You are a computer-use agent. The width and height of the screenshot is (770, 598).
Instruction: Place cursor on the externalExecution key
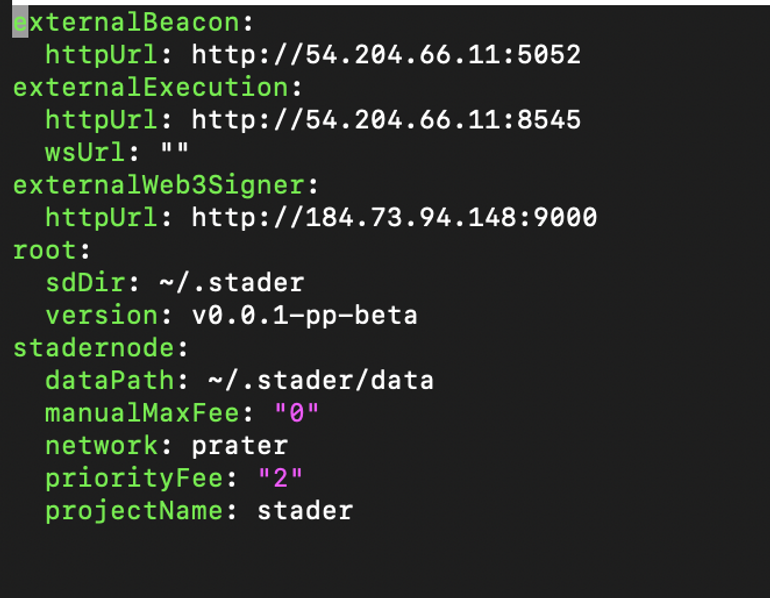coord(150,87)
